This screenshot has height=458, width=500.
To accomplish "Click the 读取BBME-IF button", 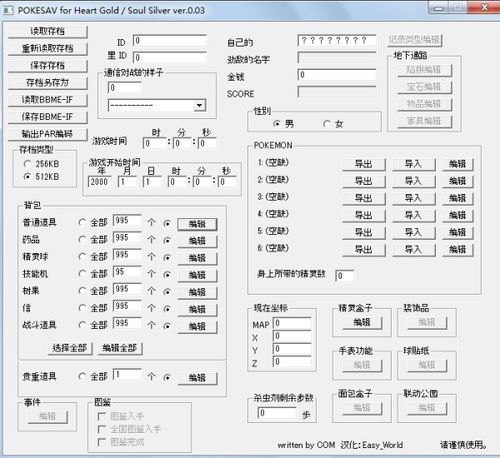I will (x=47, y=100).
